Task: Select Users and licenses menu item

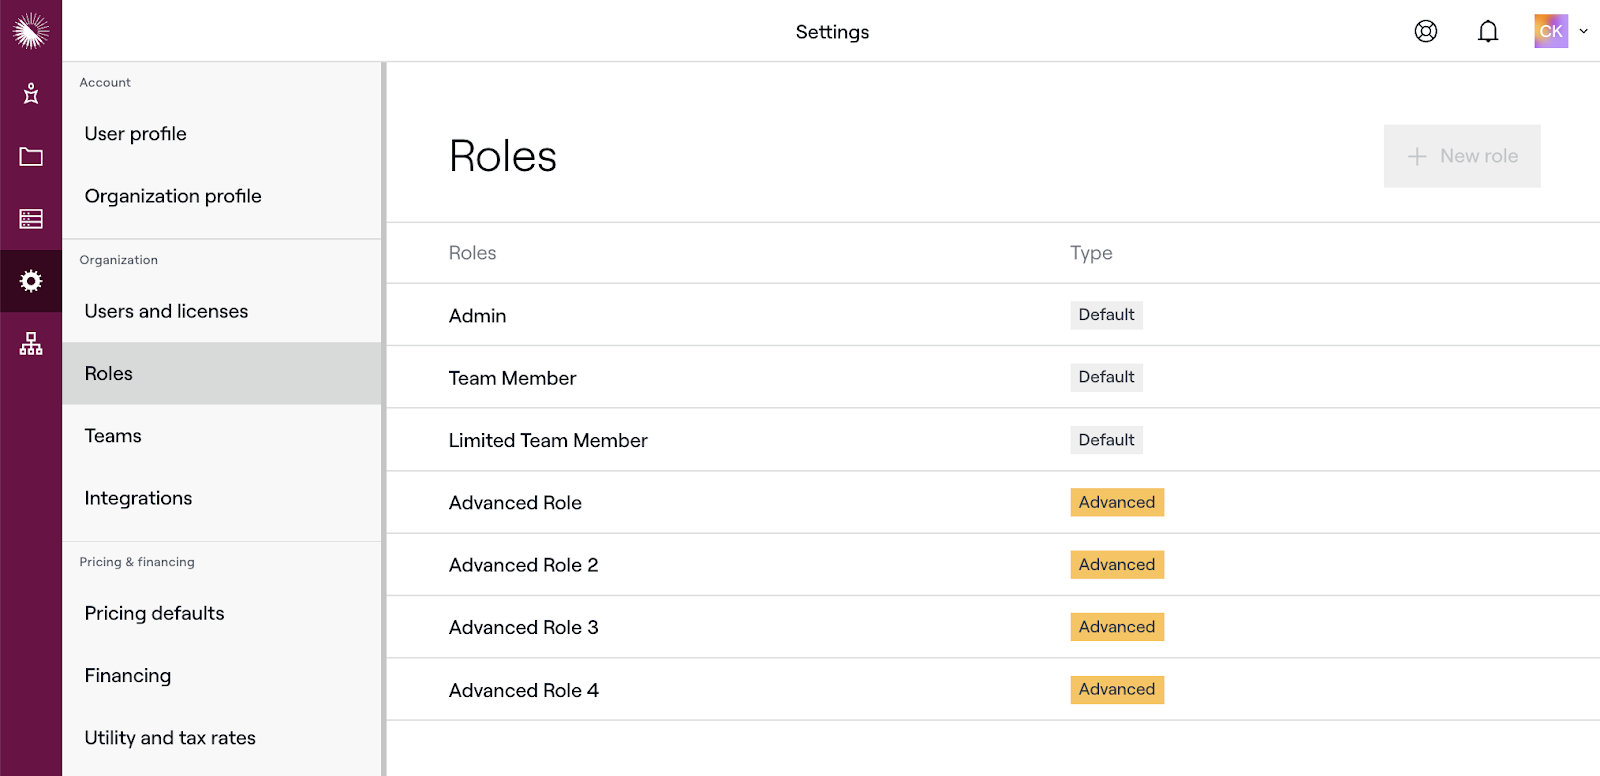Action: (166, 311)
